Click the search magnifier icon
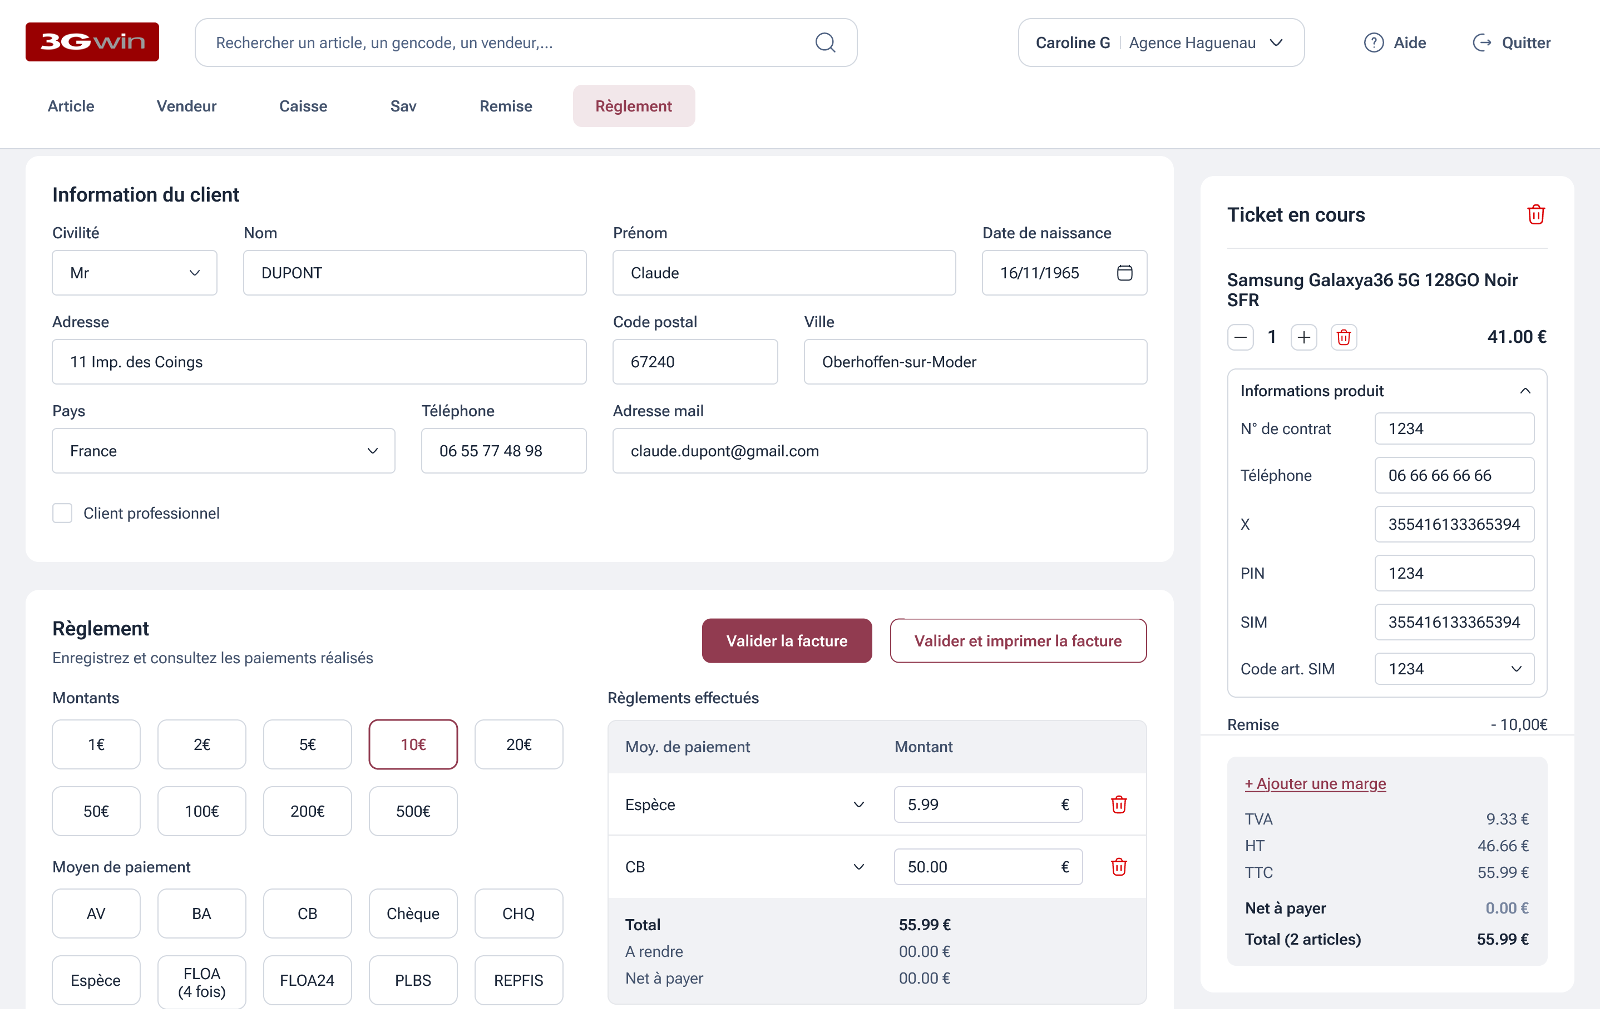Screen dimensions: 1600x1010 (x=825, y=42)
